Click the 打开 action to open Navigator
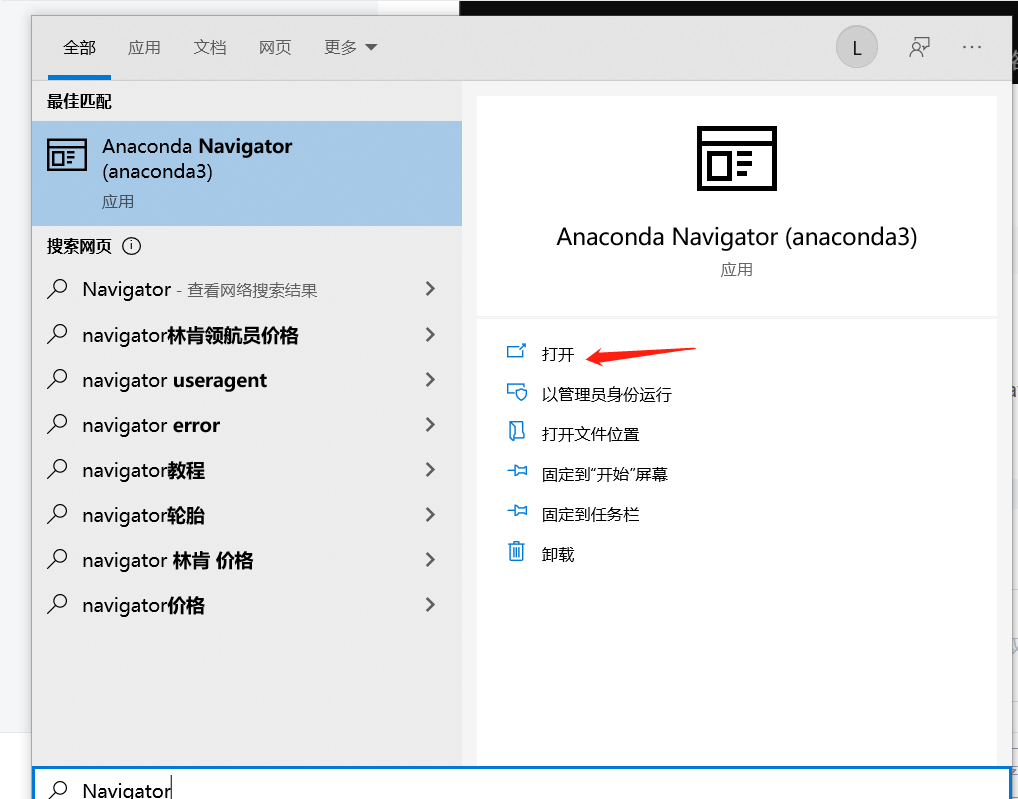 click(x=558, y=354)
